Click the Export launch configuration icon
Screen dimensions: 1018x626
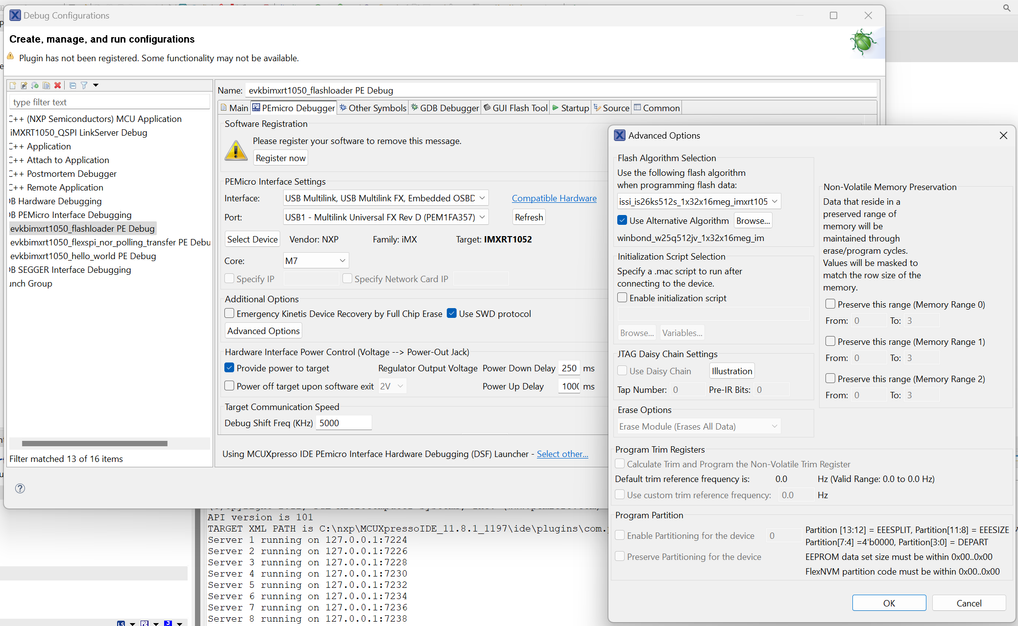[x=35, y=86]
